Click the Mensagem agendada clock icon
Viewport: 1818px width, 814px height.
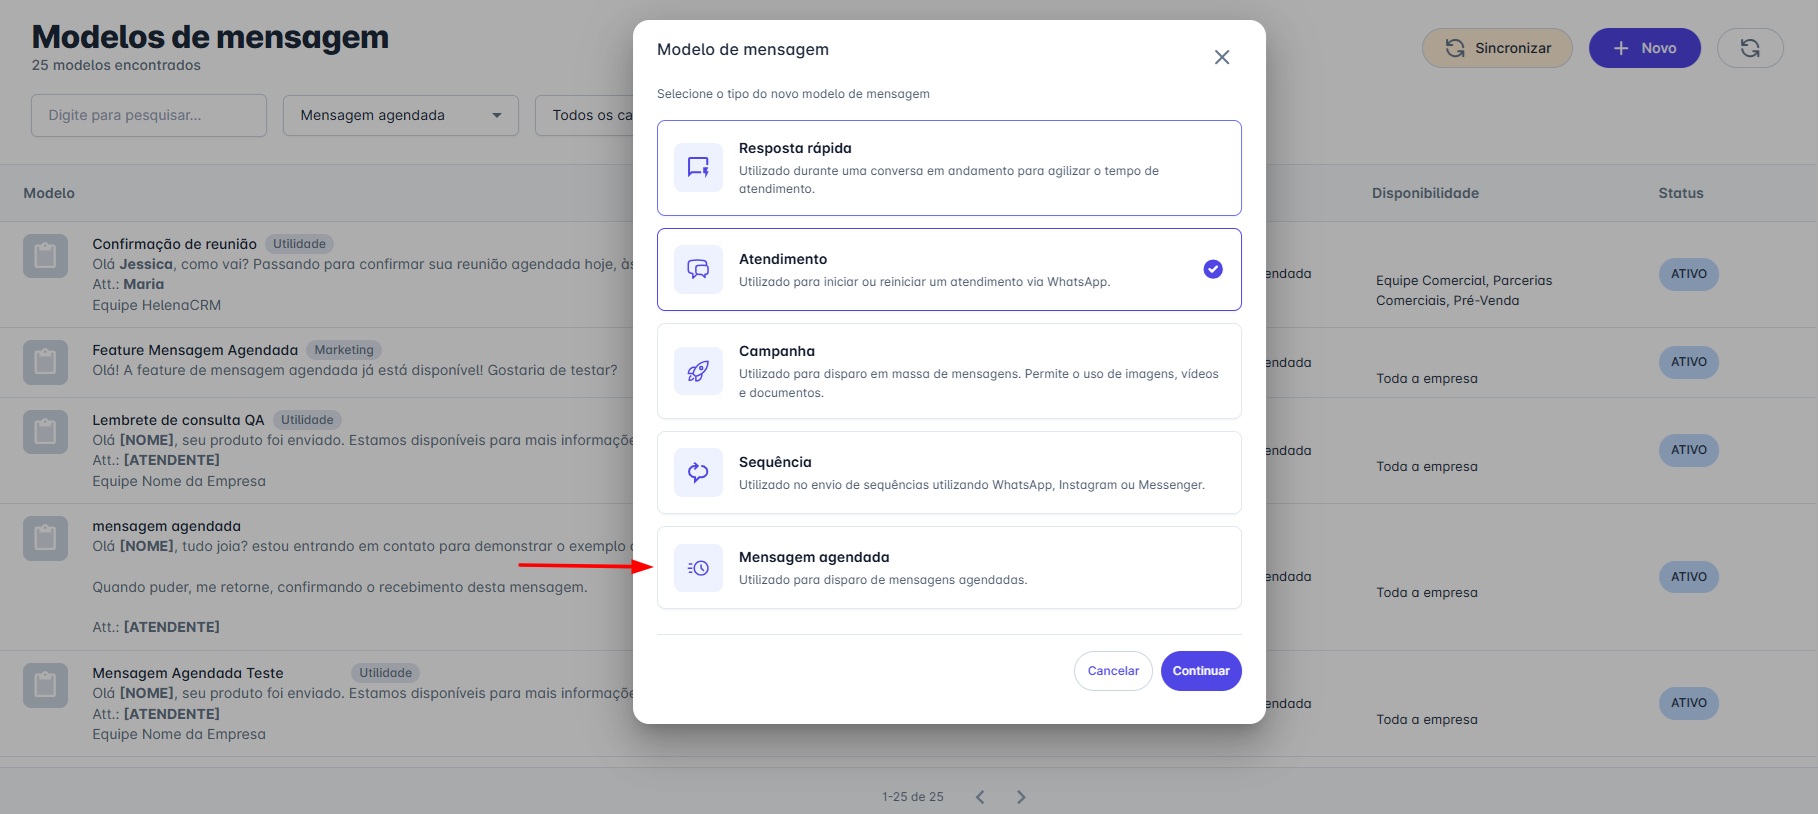(x=698, y=568)
